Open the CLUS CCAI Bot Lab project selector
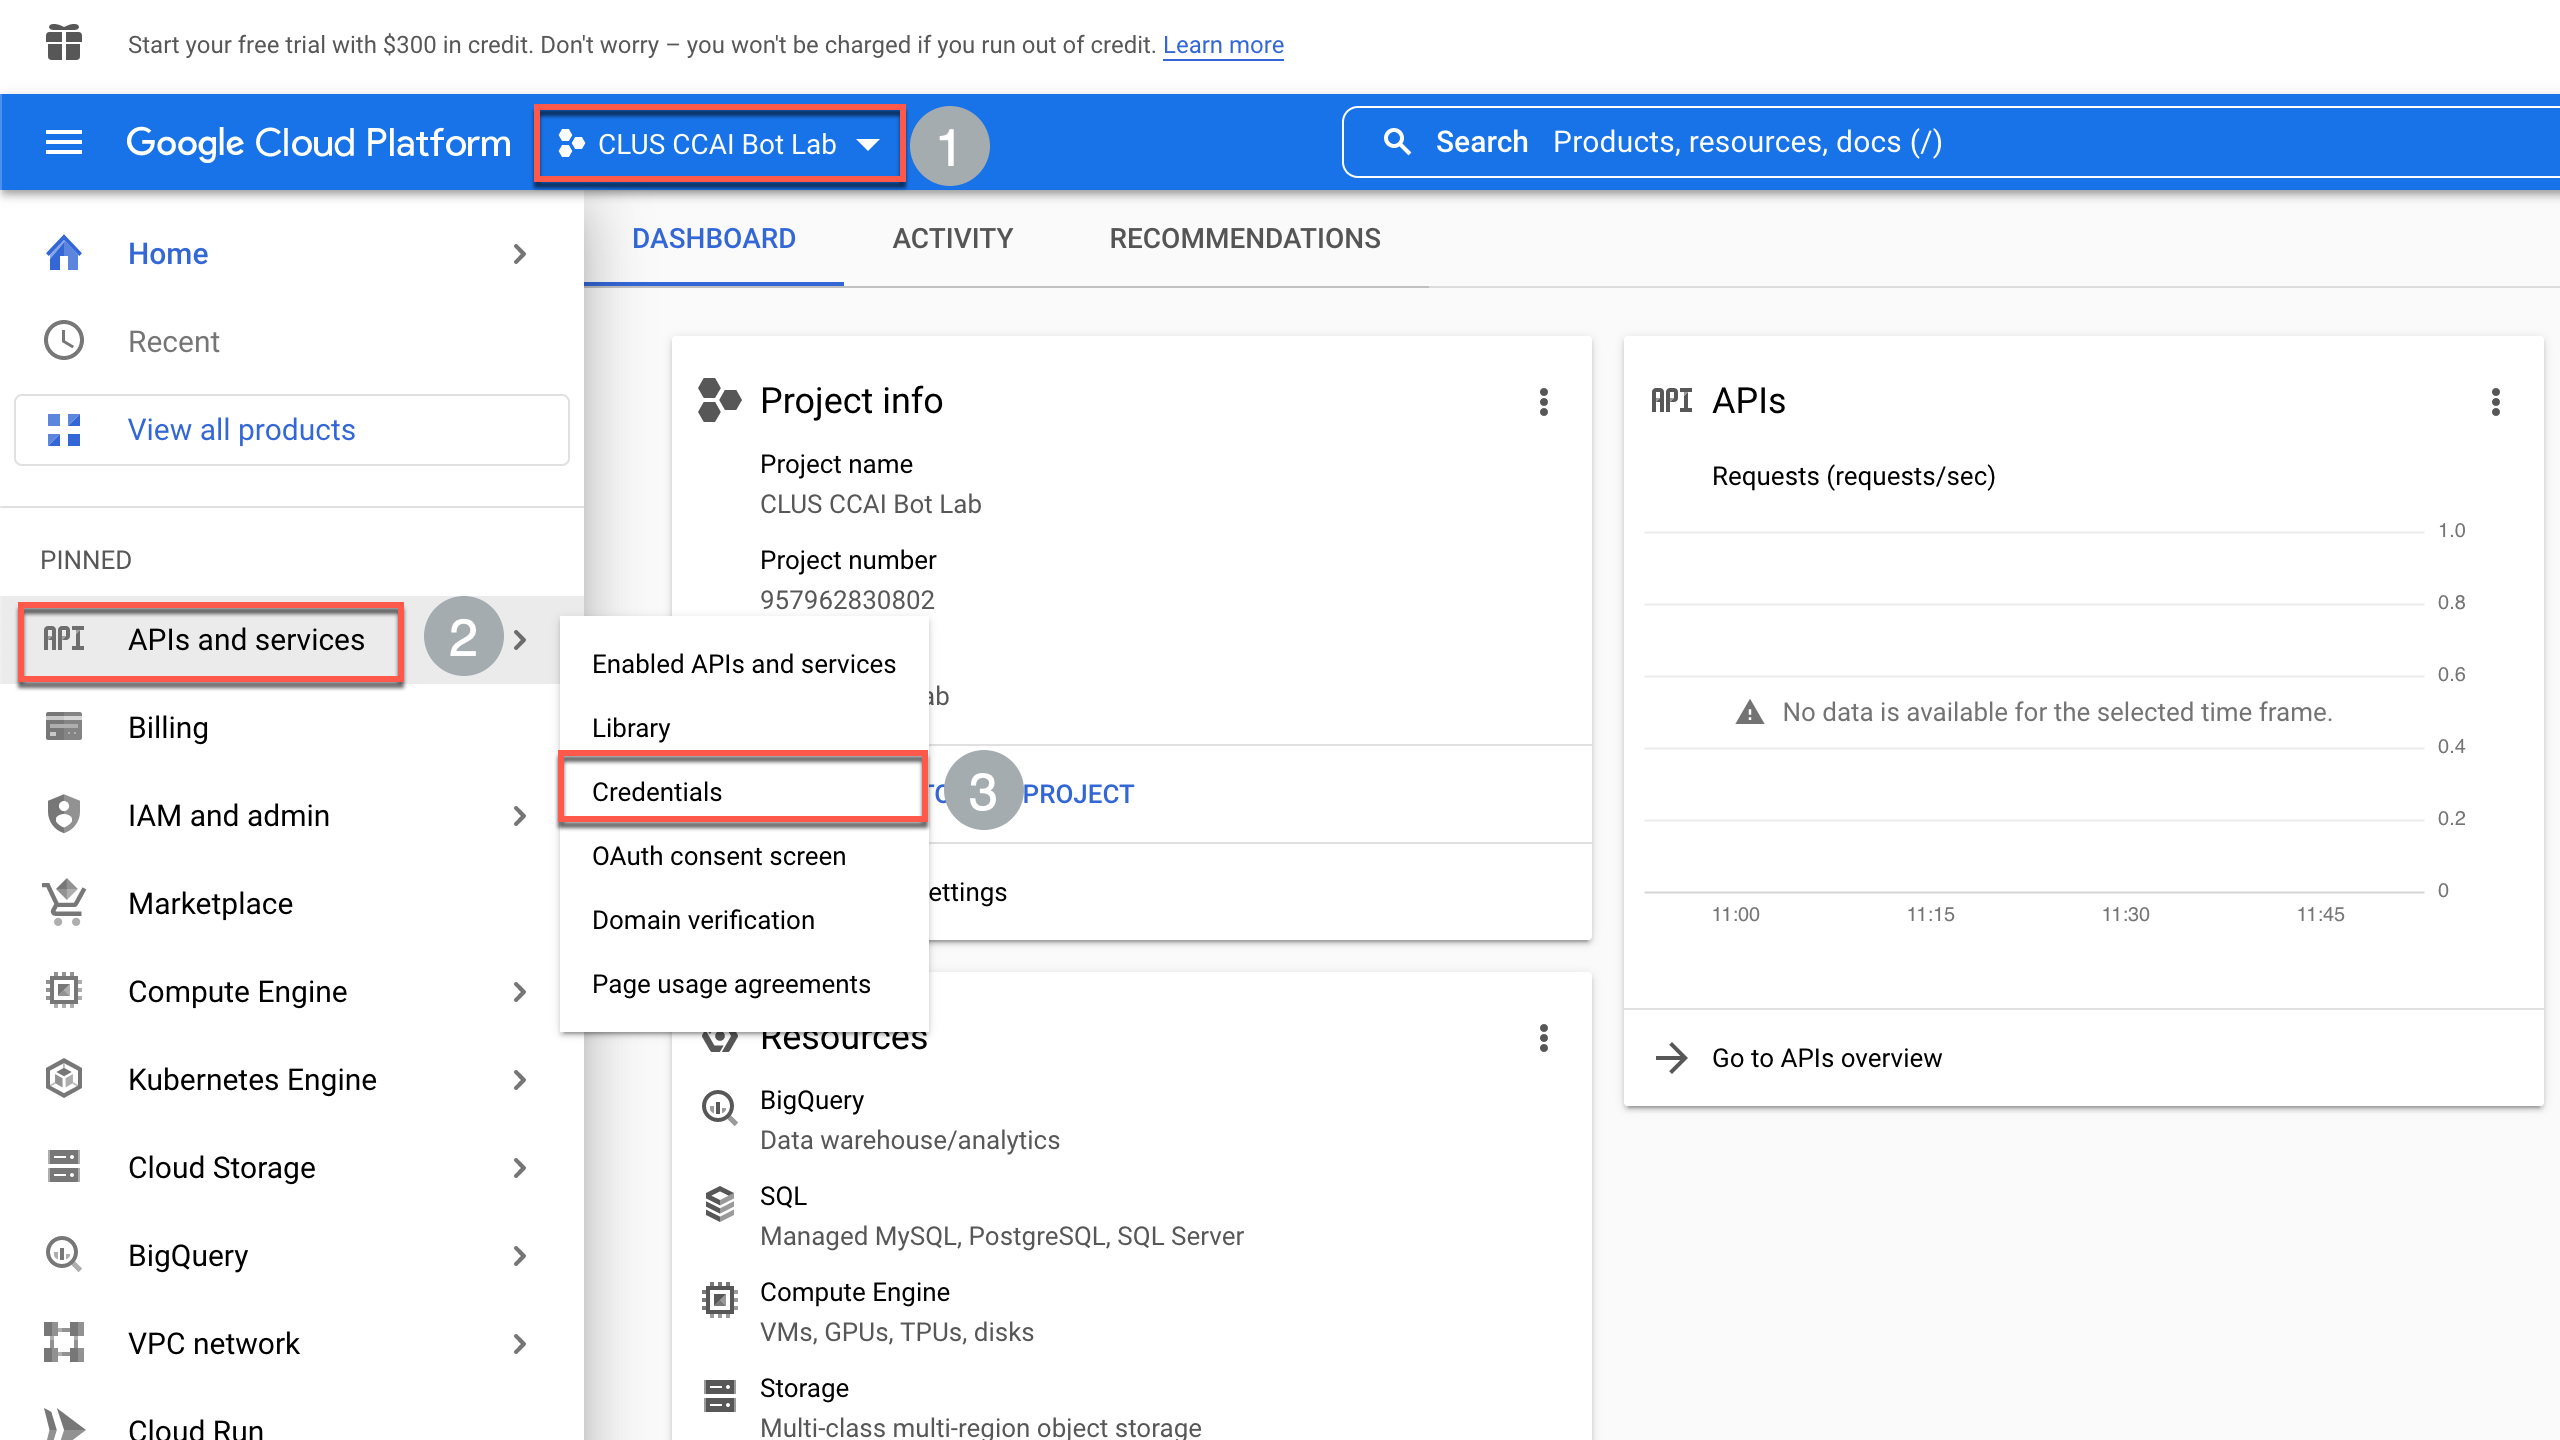 tap(720, 144)
